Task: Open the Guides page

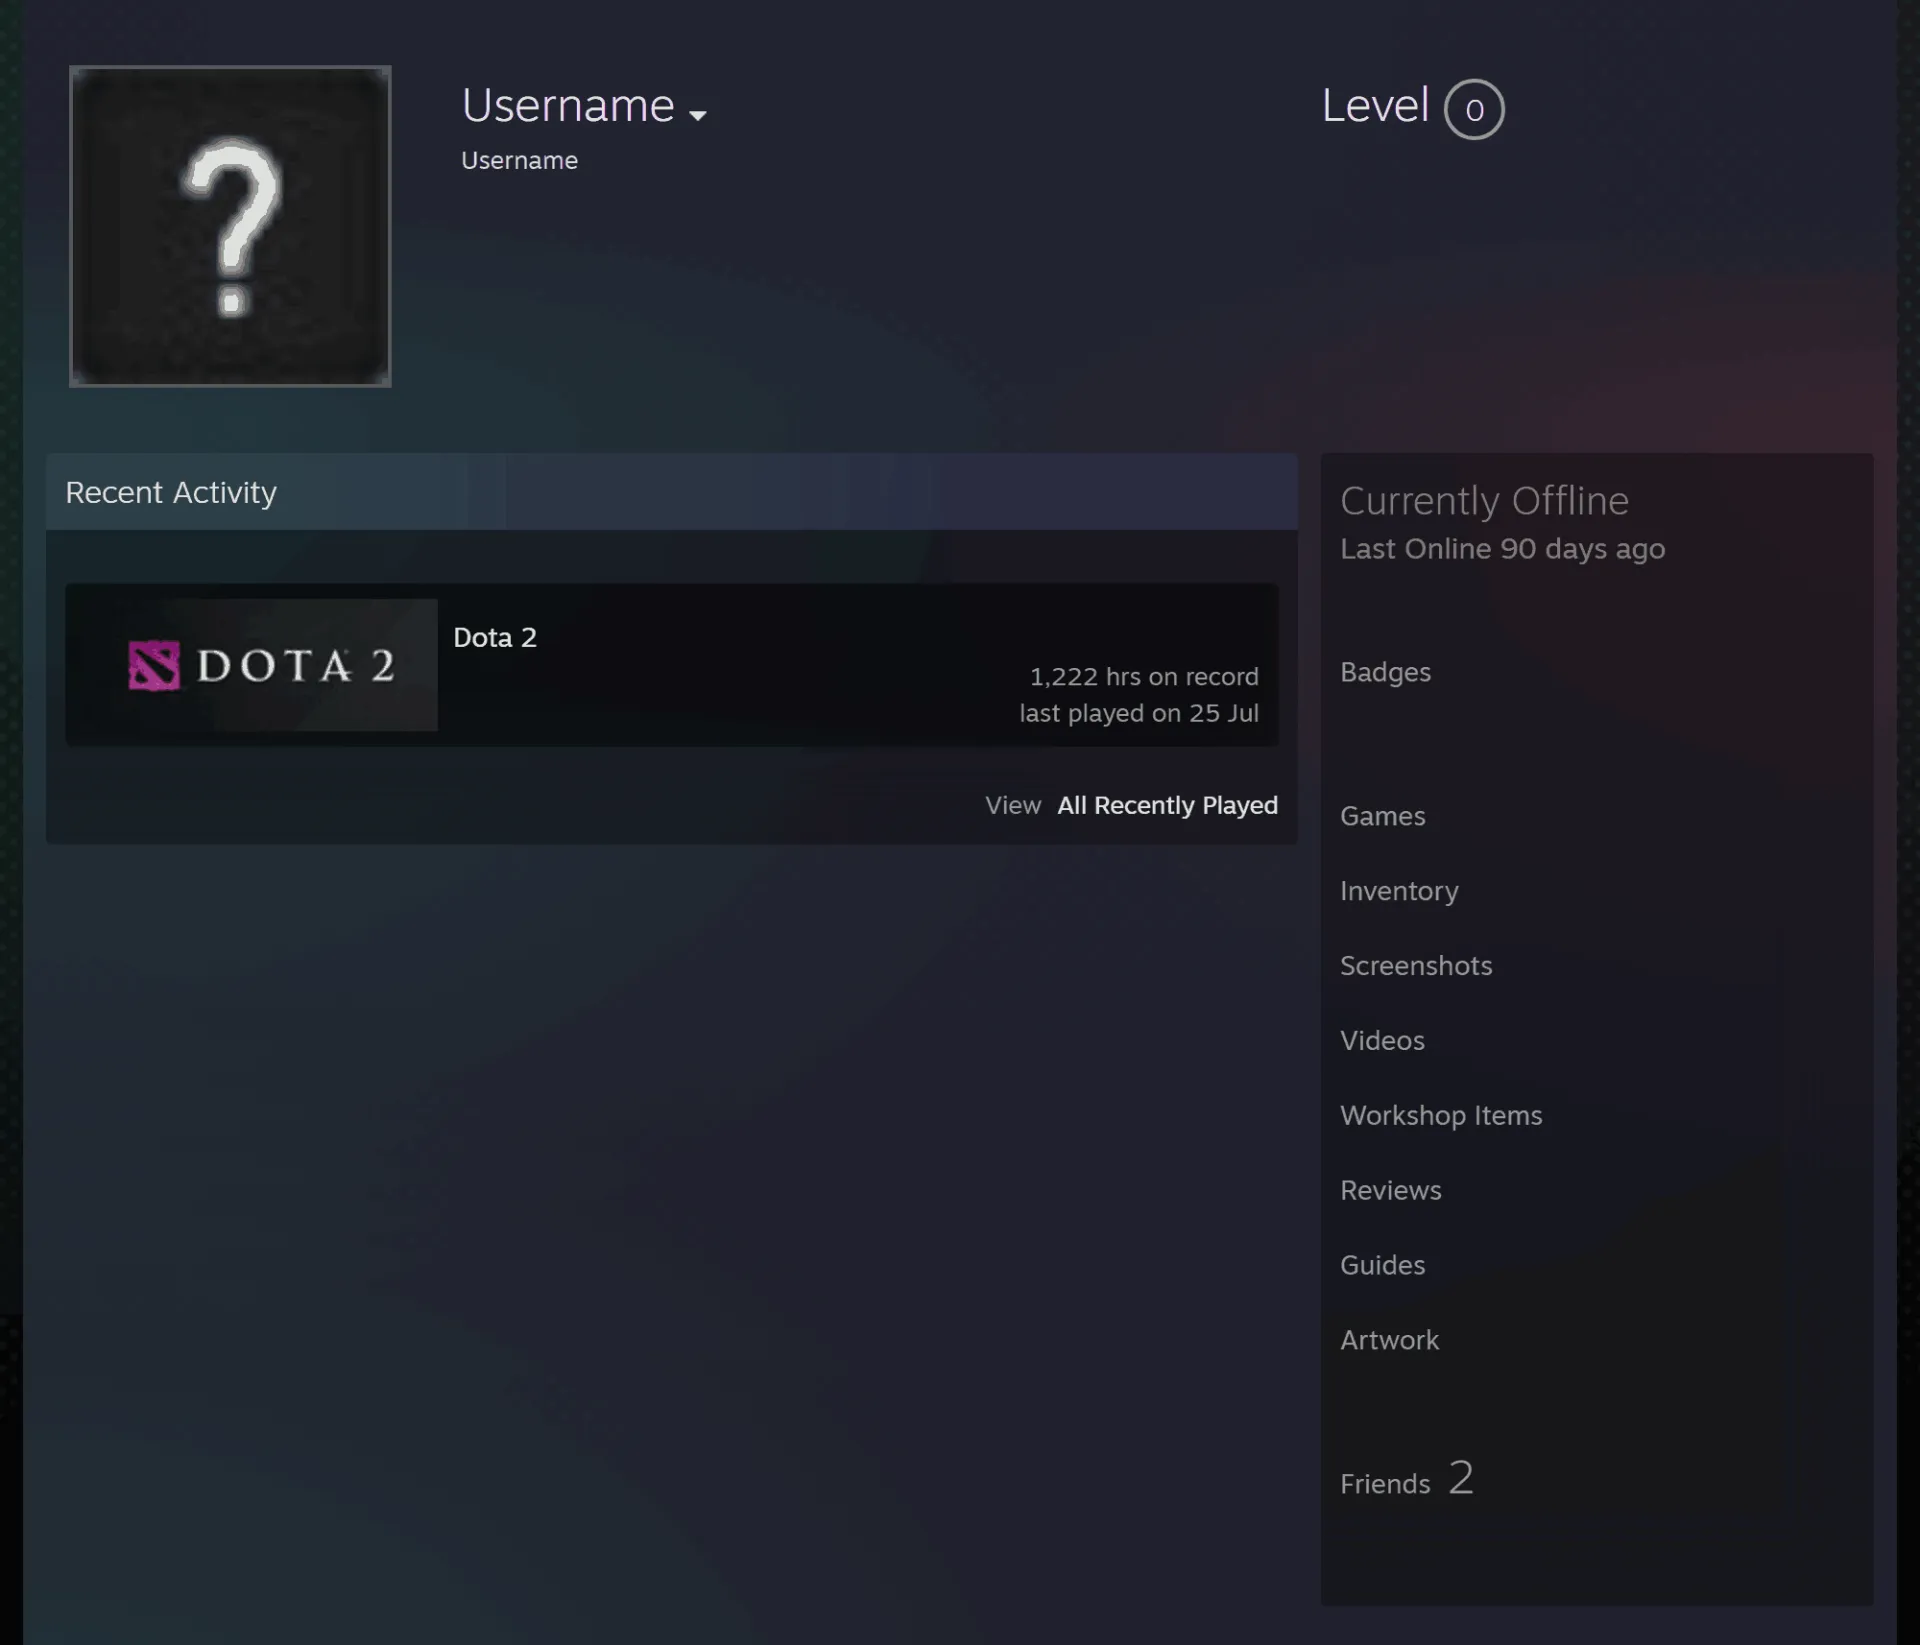Action: pyautogui.click(x=1382, y=1265)
